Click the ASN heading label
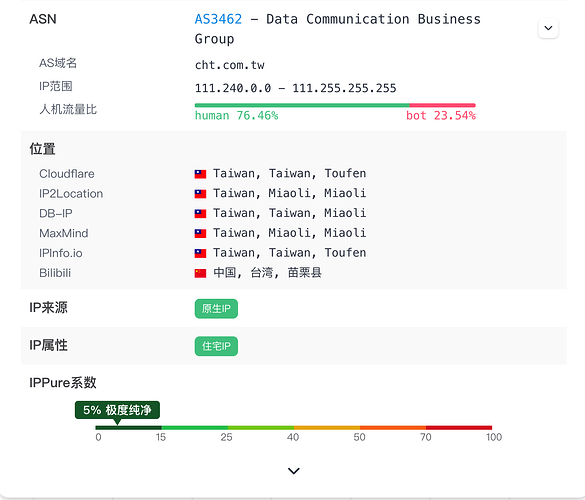This screenshot has height=500, width=585. point(43,19)
